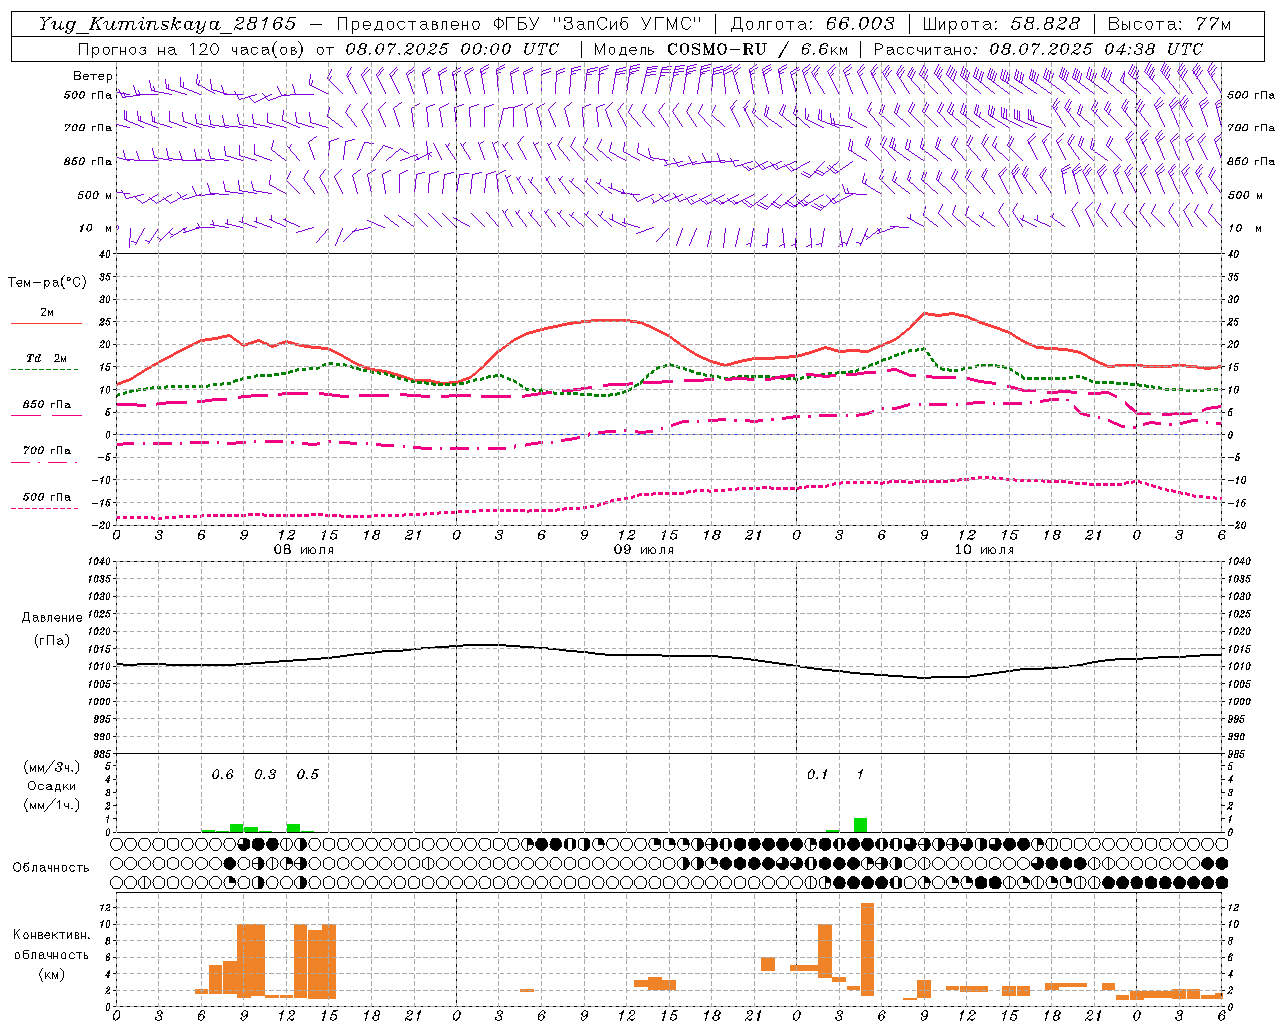Click the 'Высота: 77м' header field
This screenshot has height=1024, width=1280.
click(x=1169, y=24)
